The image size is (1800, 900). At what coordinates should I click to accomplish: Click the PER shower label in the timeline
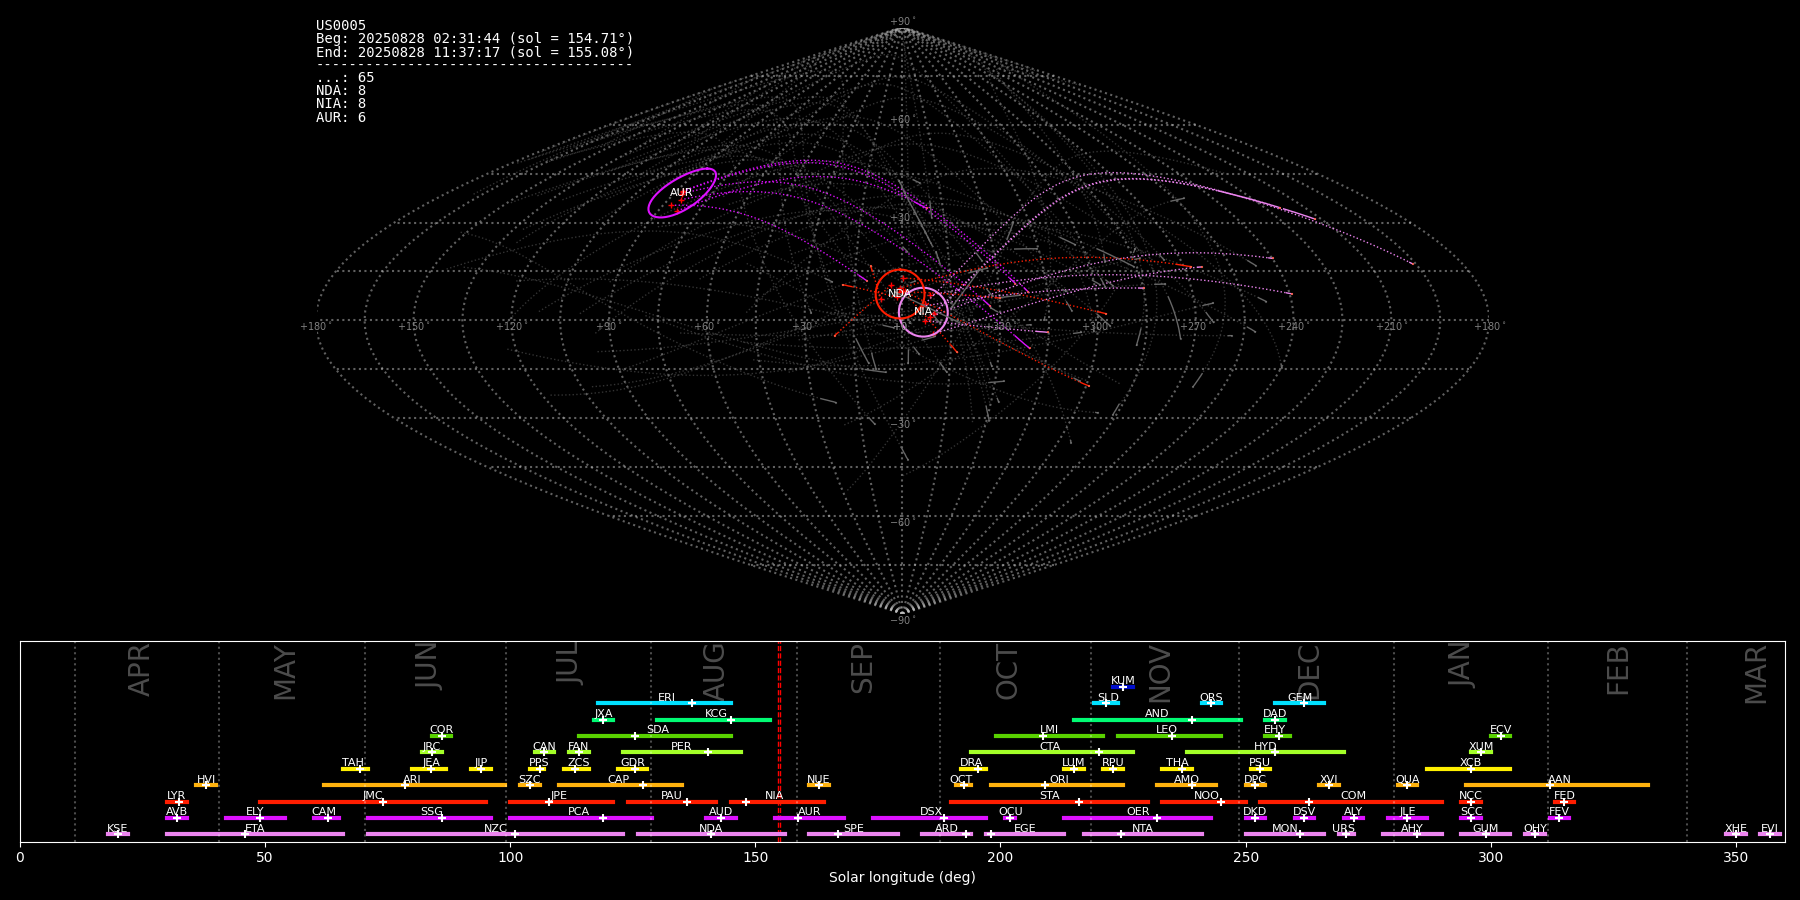681,747
